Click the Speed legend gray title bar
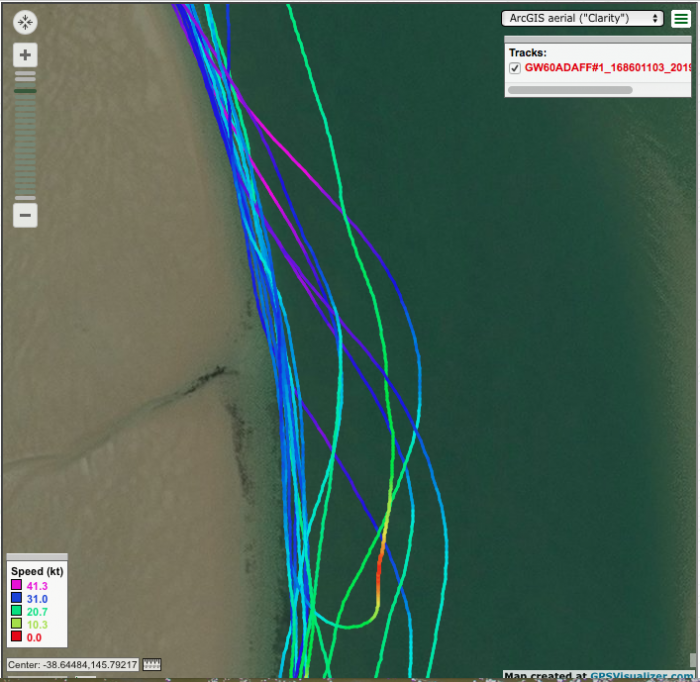Screen dimensions: 700x682 pyautogui.click(x=37, y=557)
